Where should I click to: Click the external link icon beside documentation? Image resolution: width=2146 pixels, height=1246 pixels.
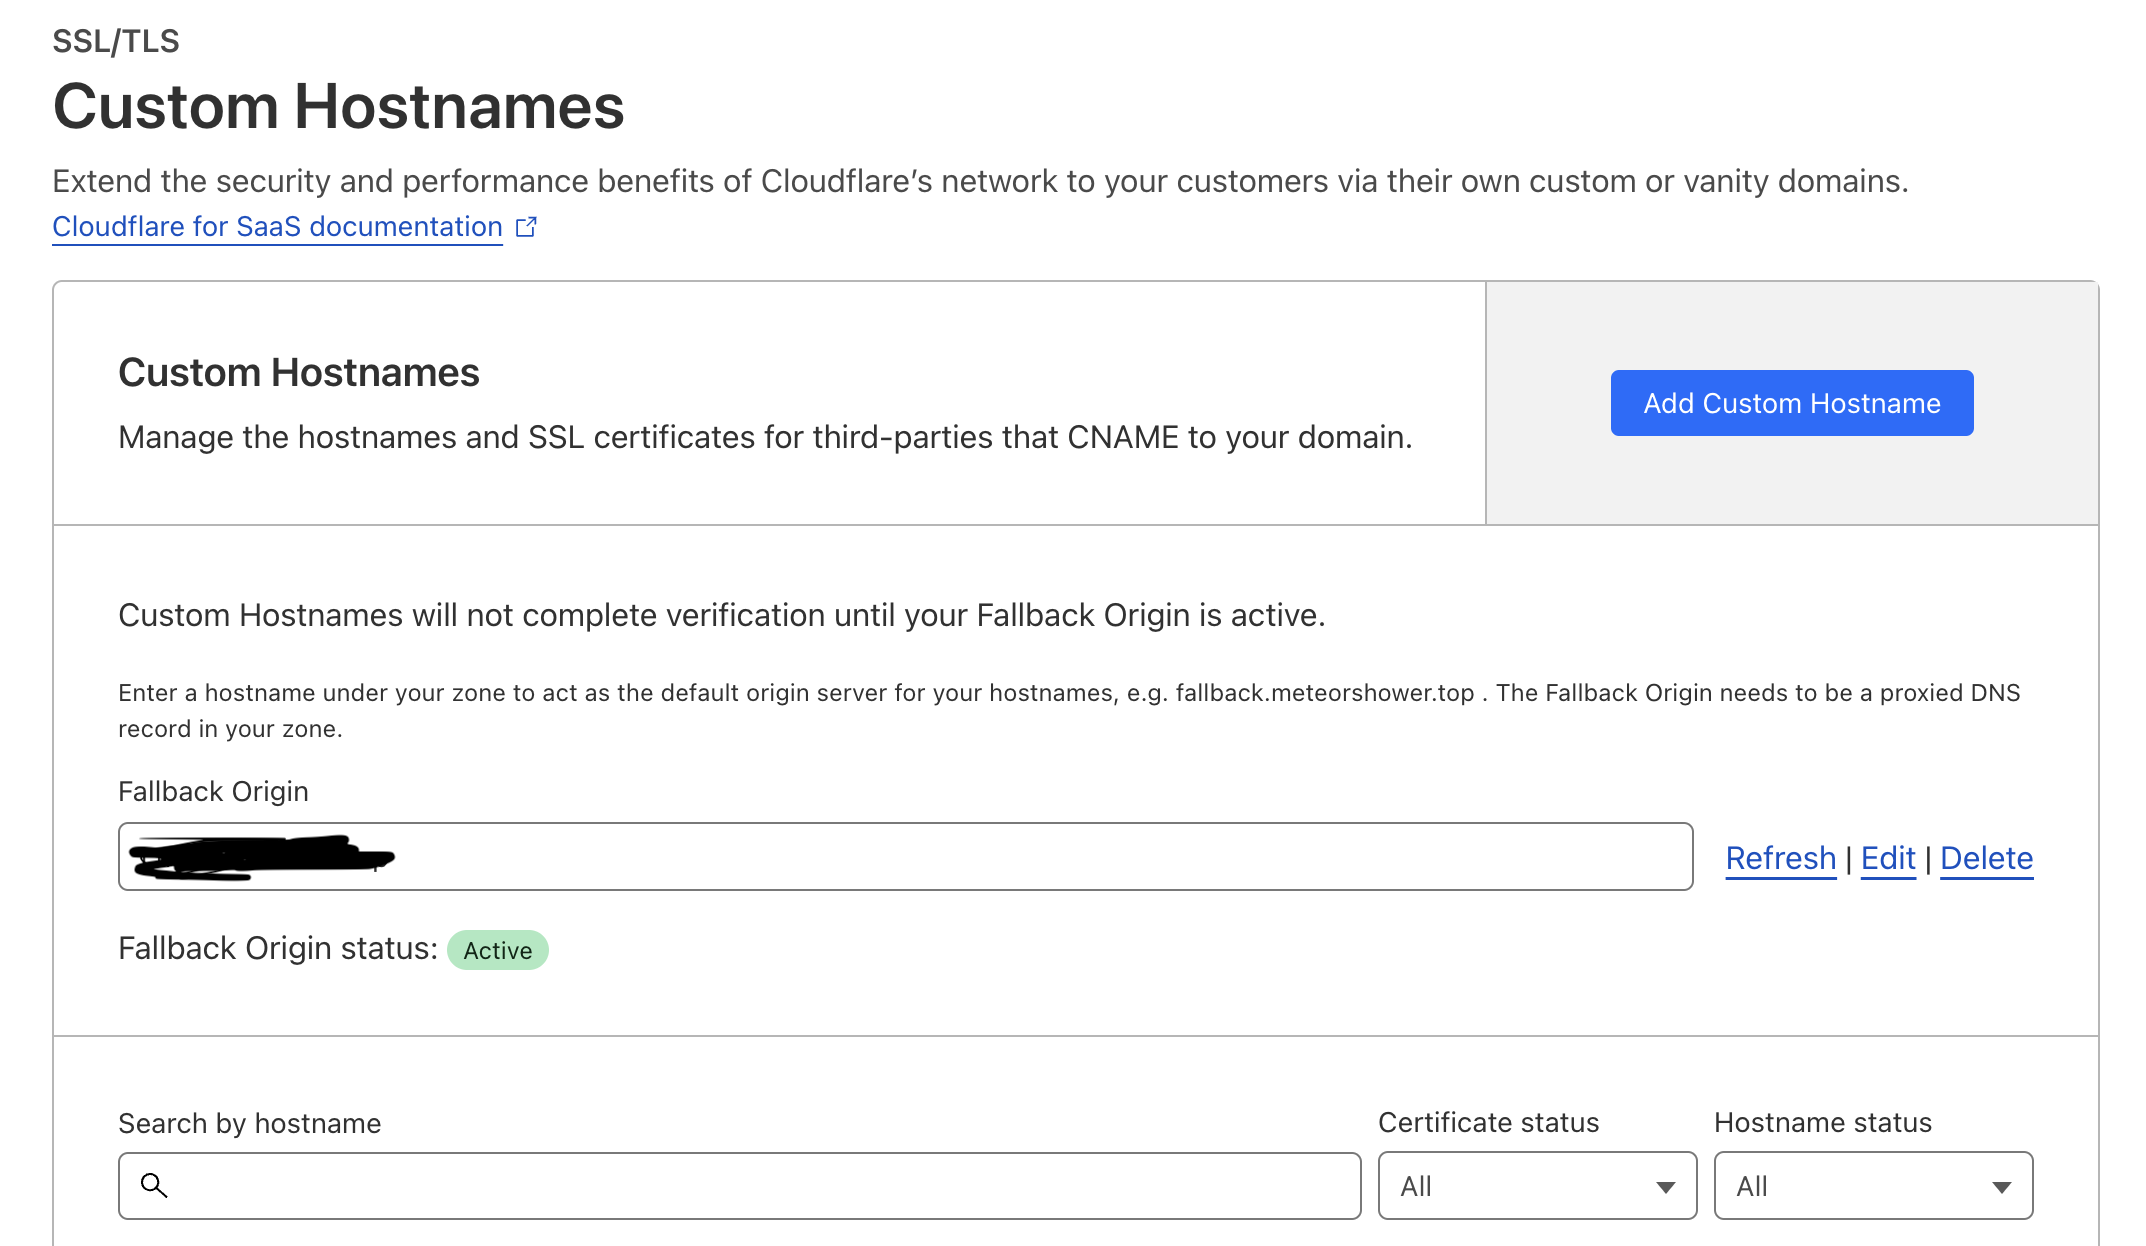point(526,227)
